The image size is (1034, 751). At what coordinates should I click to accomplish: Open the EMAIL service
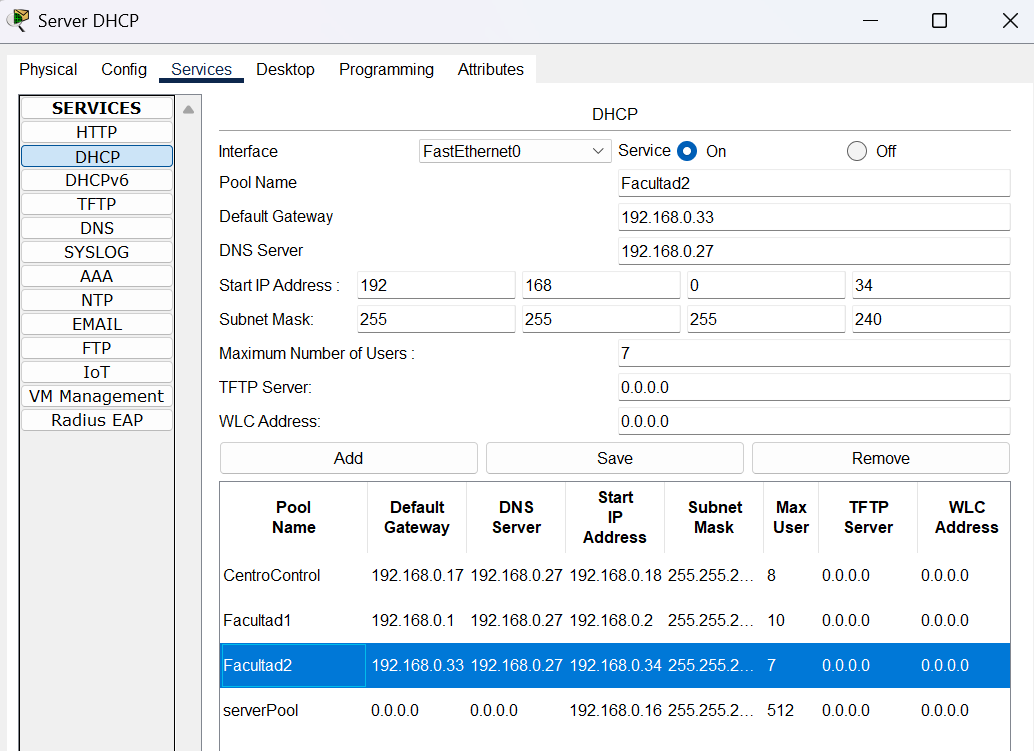(x=97, y=324)
